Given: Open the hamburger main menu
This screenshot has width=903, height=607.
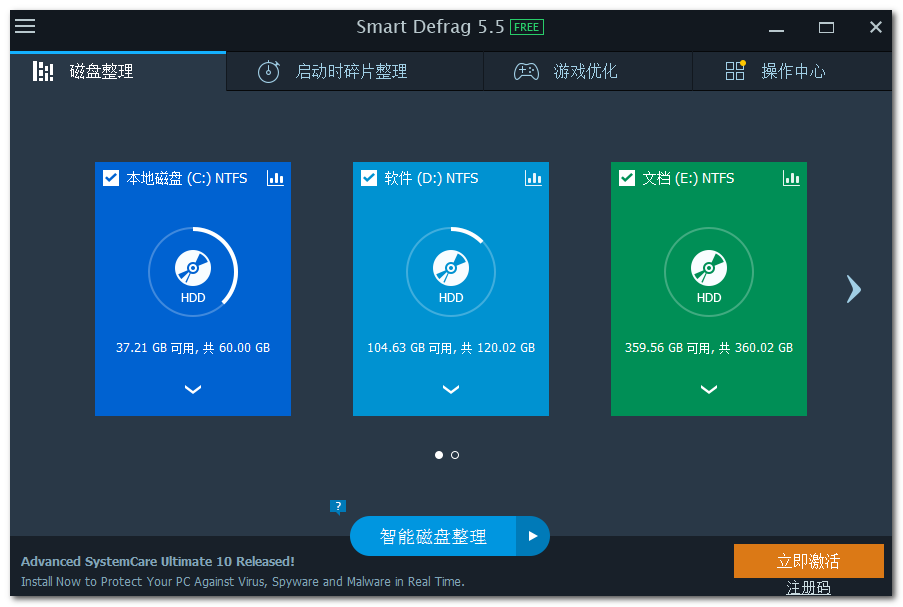Looking at the screenshot, I should tap(25, 26).
